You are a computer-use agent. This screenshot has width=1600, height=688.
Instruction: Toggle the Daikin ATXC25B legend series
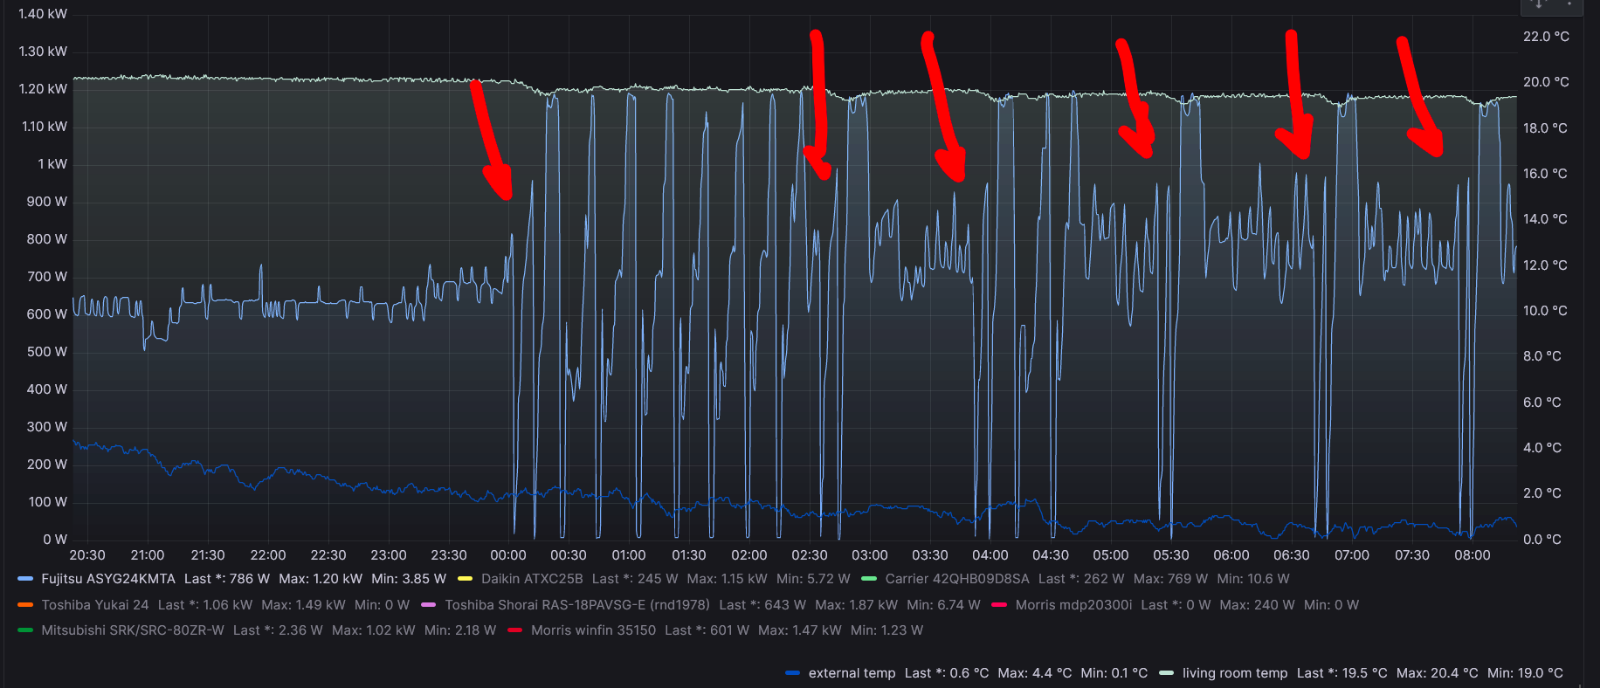[x=532, y=579]
